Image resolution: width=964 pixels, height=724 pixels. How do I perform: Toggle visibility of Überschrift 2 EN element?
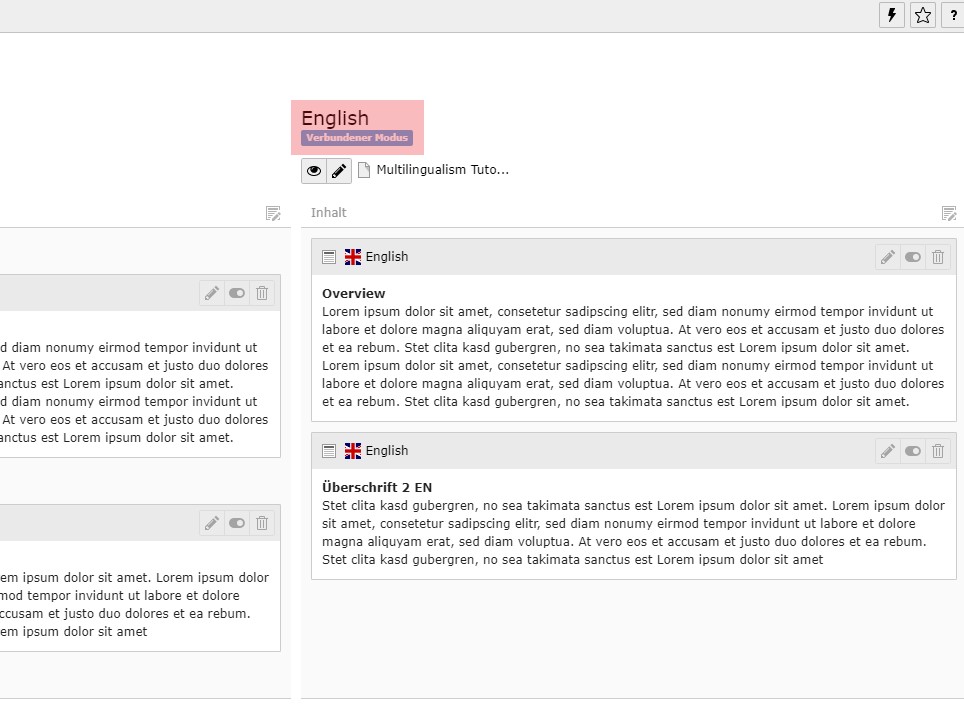pos(913,451)
